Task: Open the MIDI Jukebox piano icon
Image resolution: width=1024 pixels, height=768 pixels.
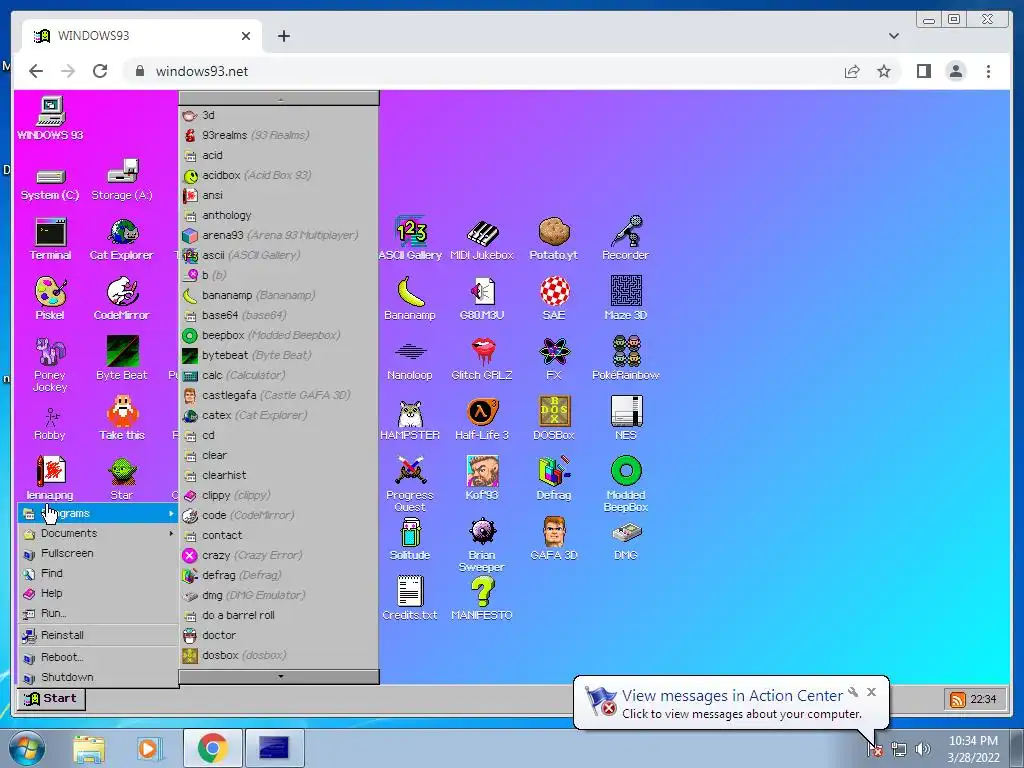Action: click(482, 240)
